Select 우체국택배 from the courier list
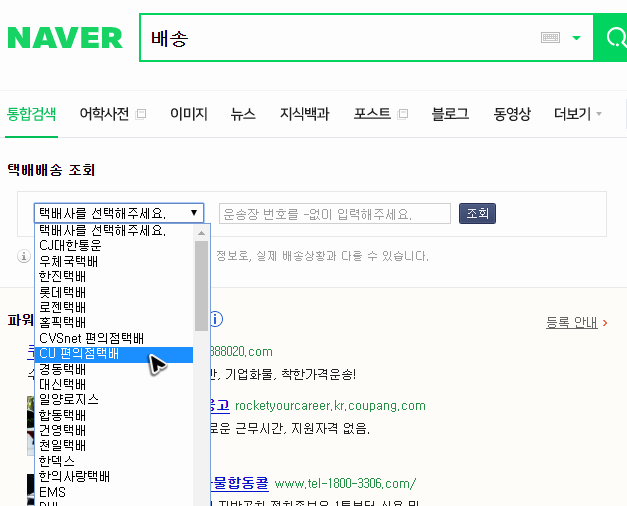Viewport: 627px width, 506px height. [114, 261]
